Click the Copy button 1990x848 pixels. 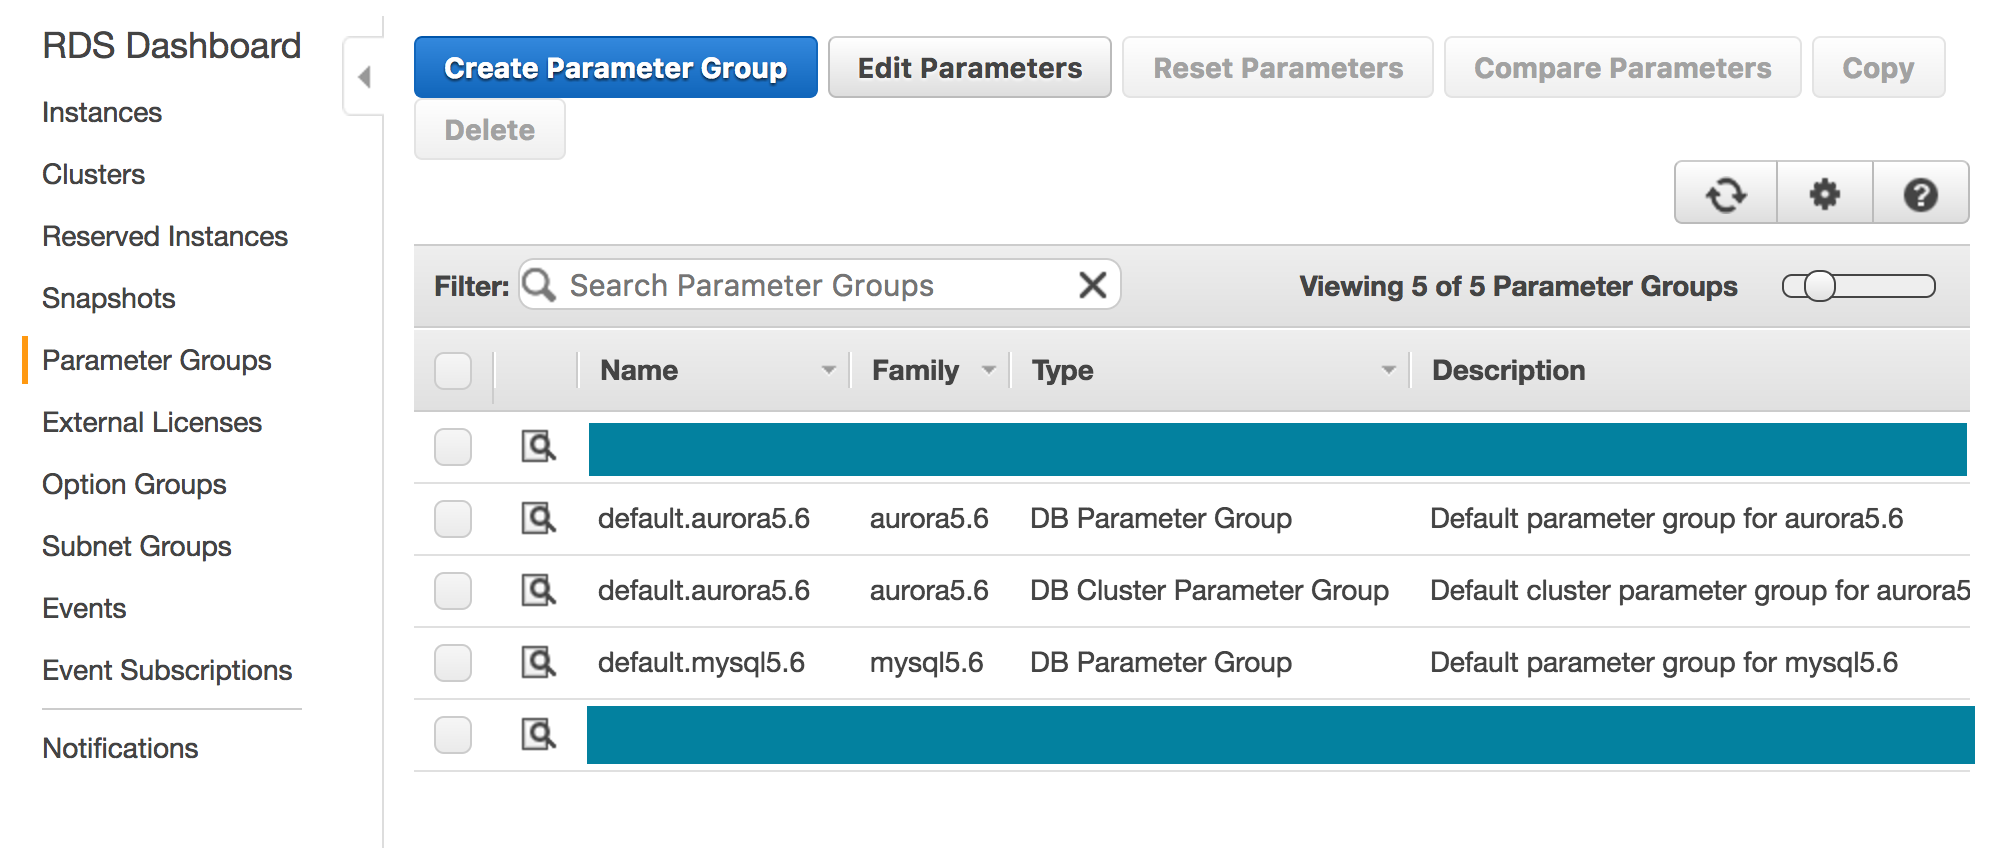pos(1879,67)
